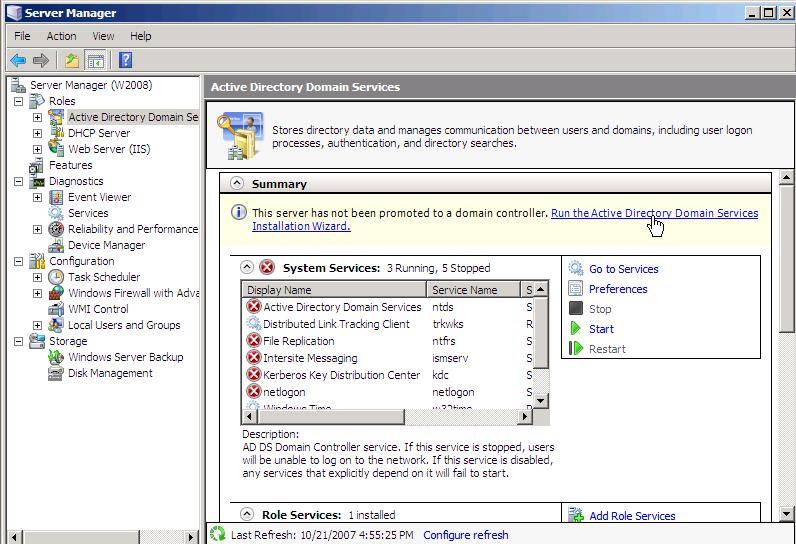Sort by Display Name column header

pos(334,290)
